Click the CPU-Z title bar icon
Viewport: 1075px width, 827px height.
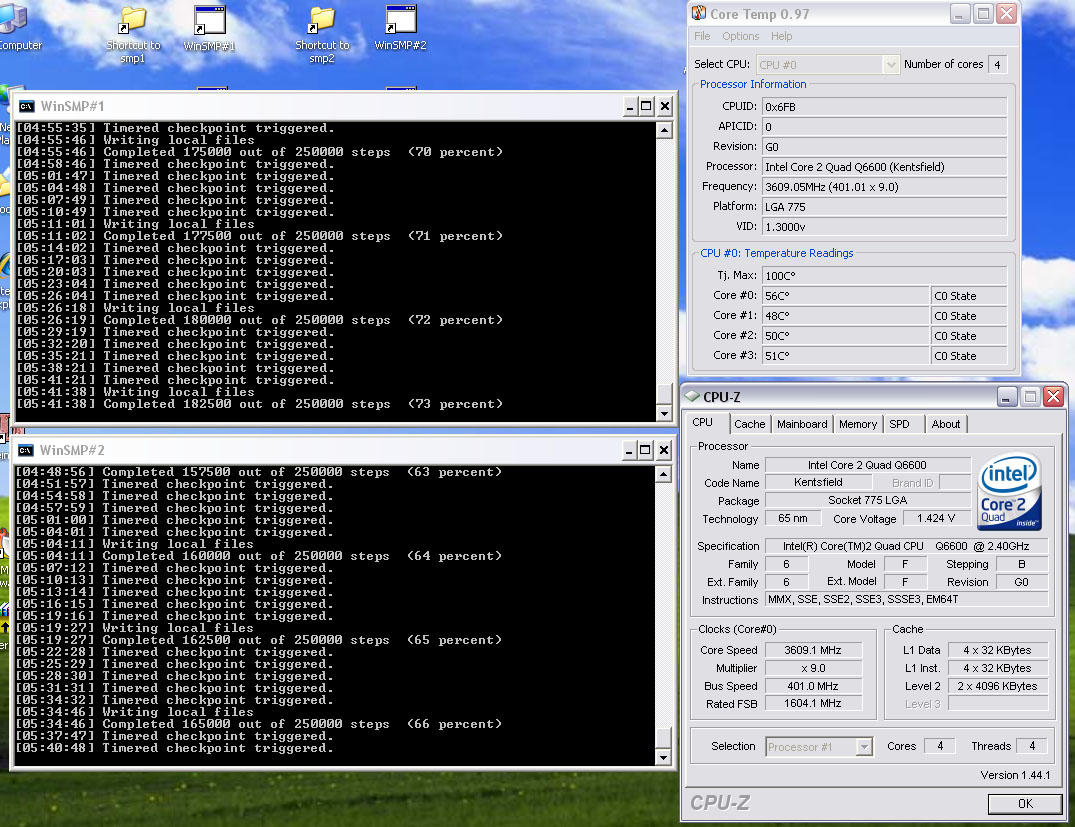pyautogui.click(x=692, y=396)
